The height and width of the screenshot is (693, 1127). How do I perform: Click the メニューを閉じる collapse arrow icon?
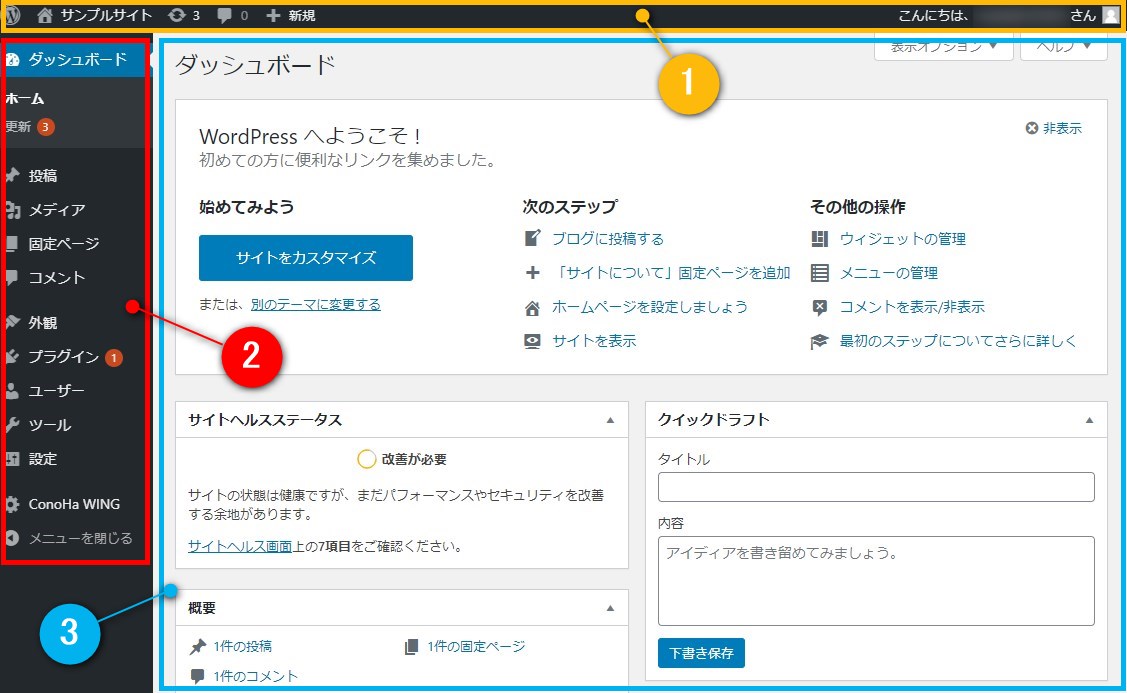[x=12, y=538]
